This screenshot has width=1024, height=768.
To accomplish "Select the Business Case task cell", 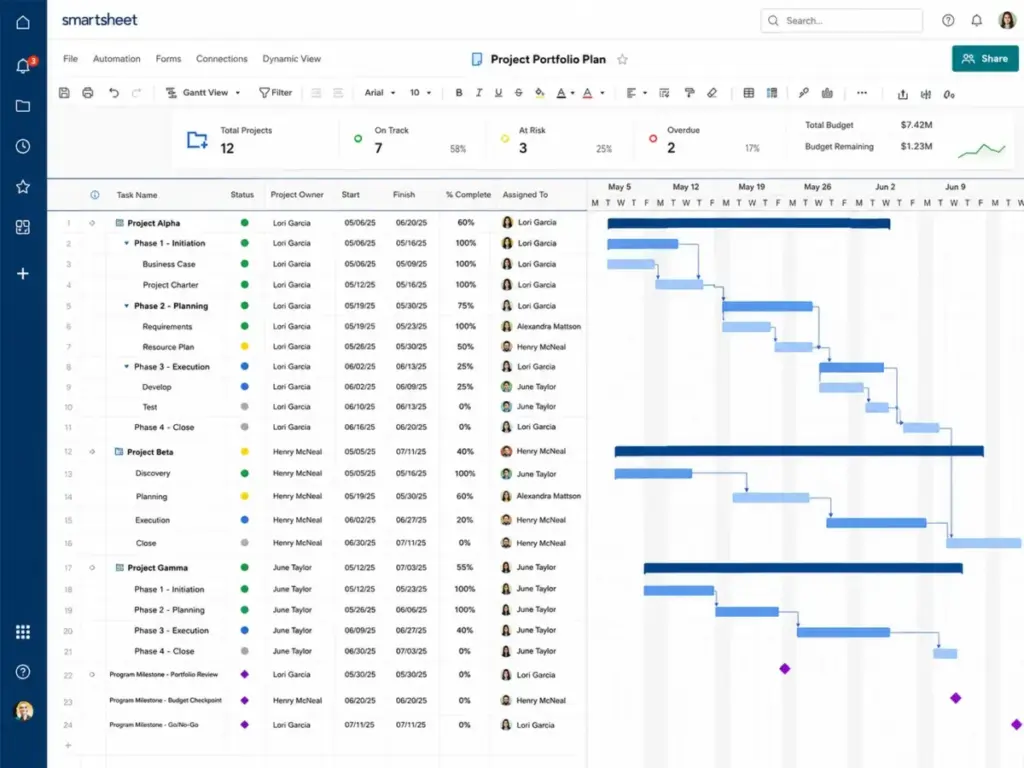I will [168, 264].
